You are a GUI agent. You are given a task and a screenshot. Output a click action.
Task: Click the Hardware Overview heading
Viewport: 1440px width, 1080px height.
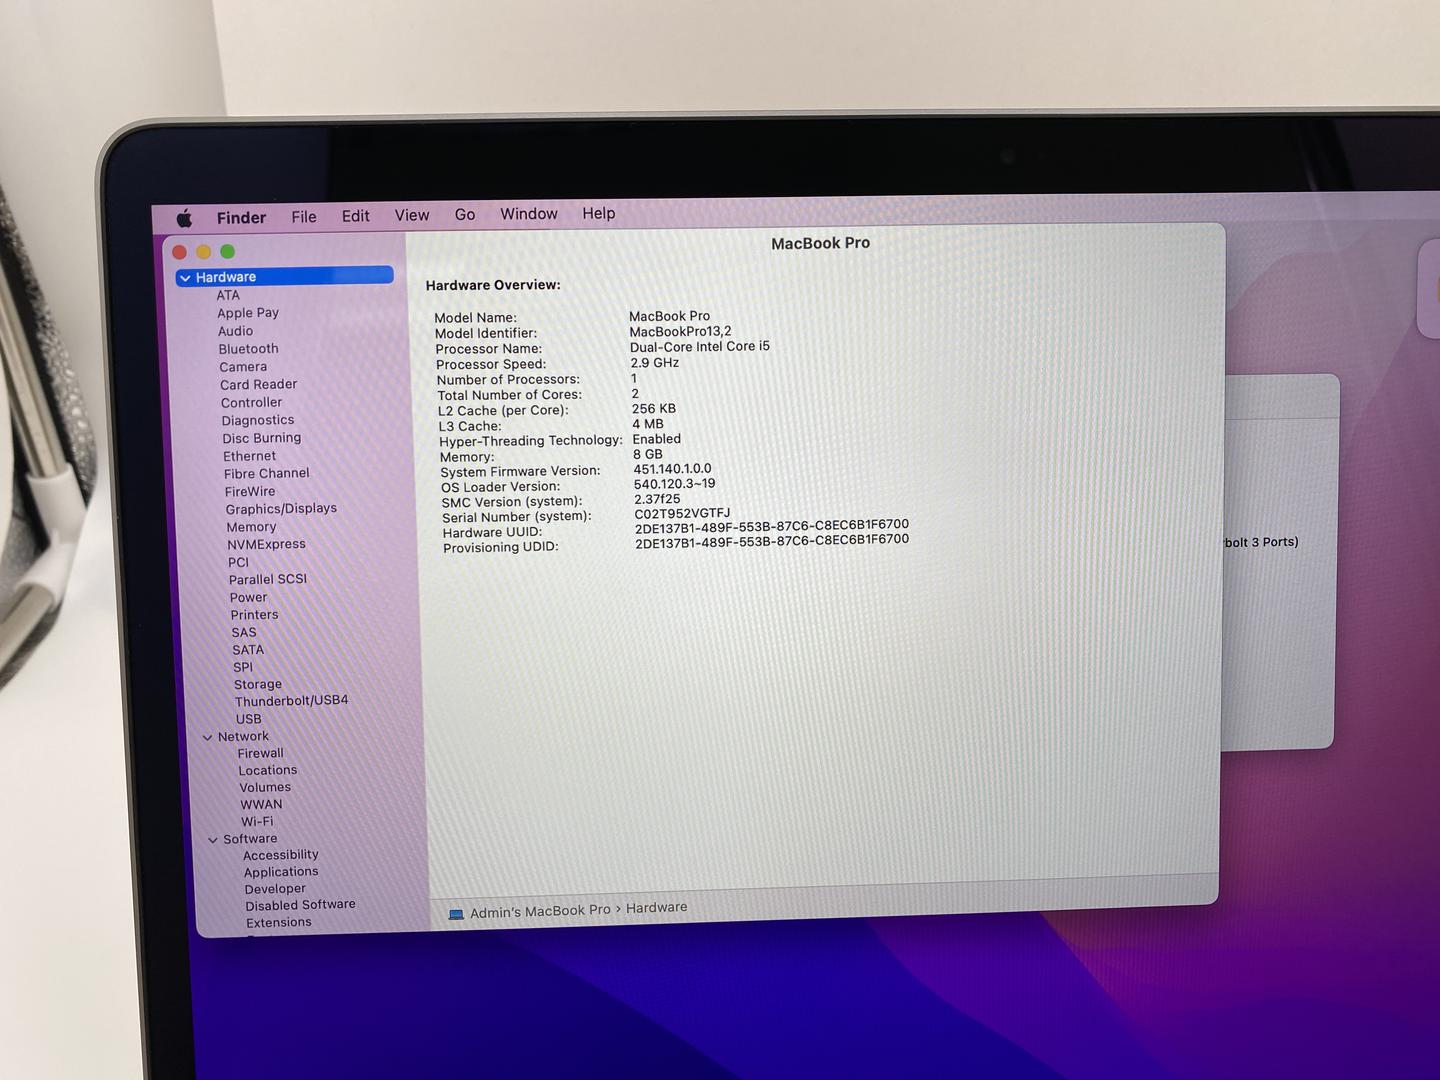point(493,285)
